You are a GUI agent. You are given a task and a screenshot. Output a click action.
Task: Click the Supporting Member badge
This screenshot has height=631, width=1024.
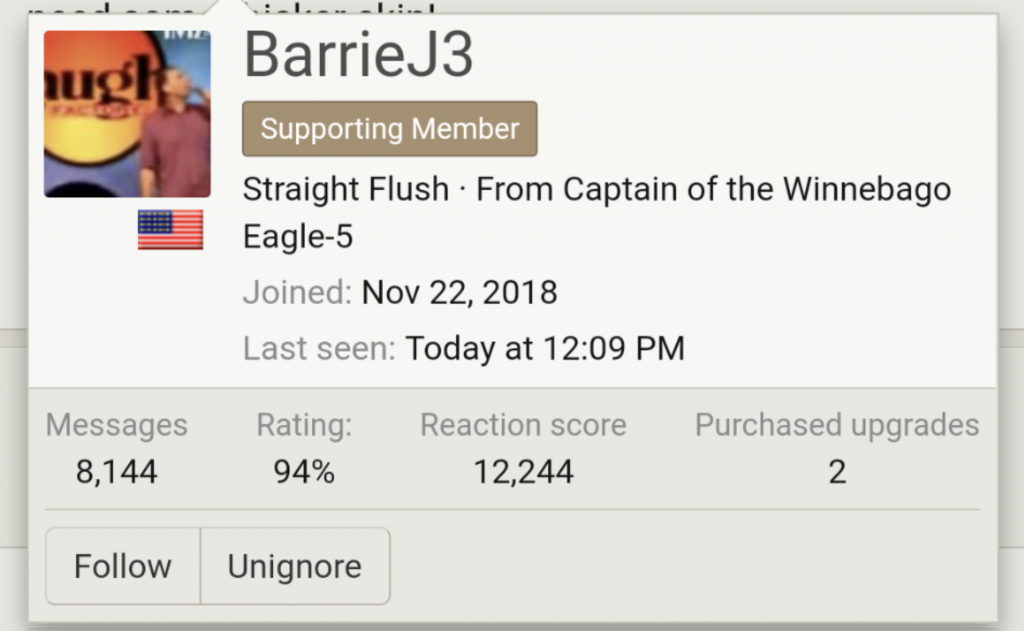coord(389,129)
